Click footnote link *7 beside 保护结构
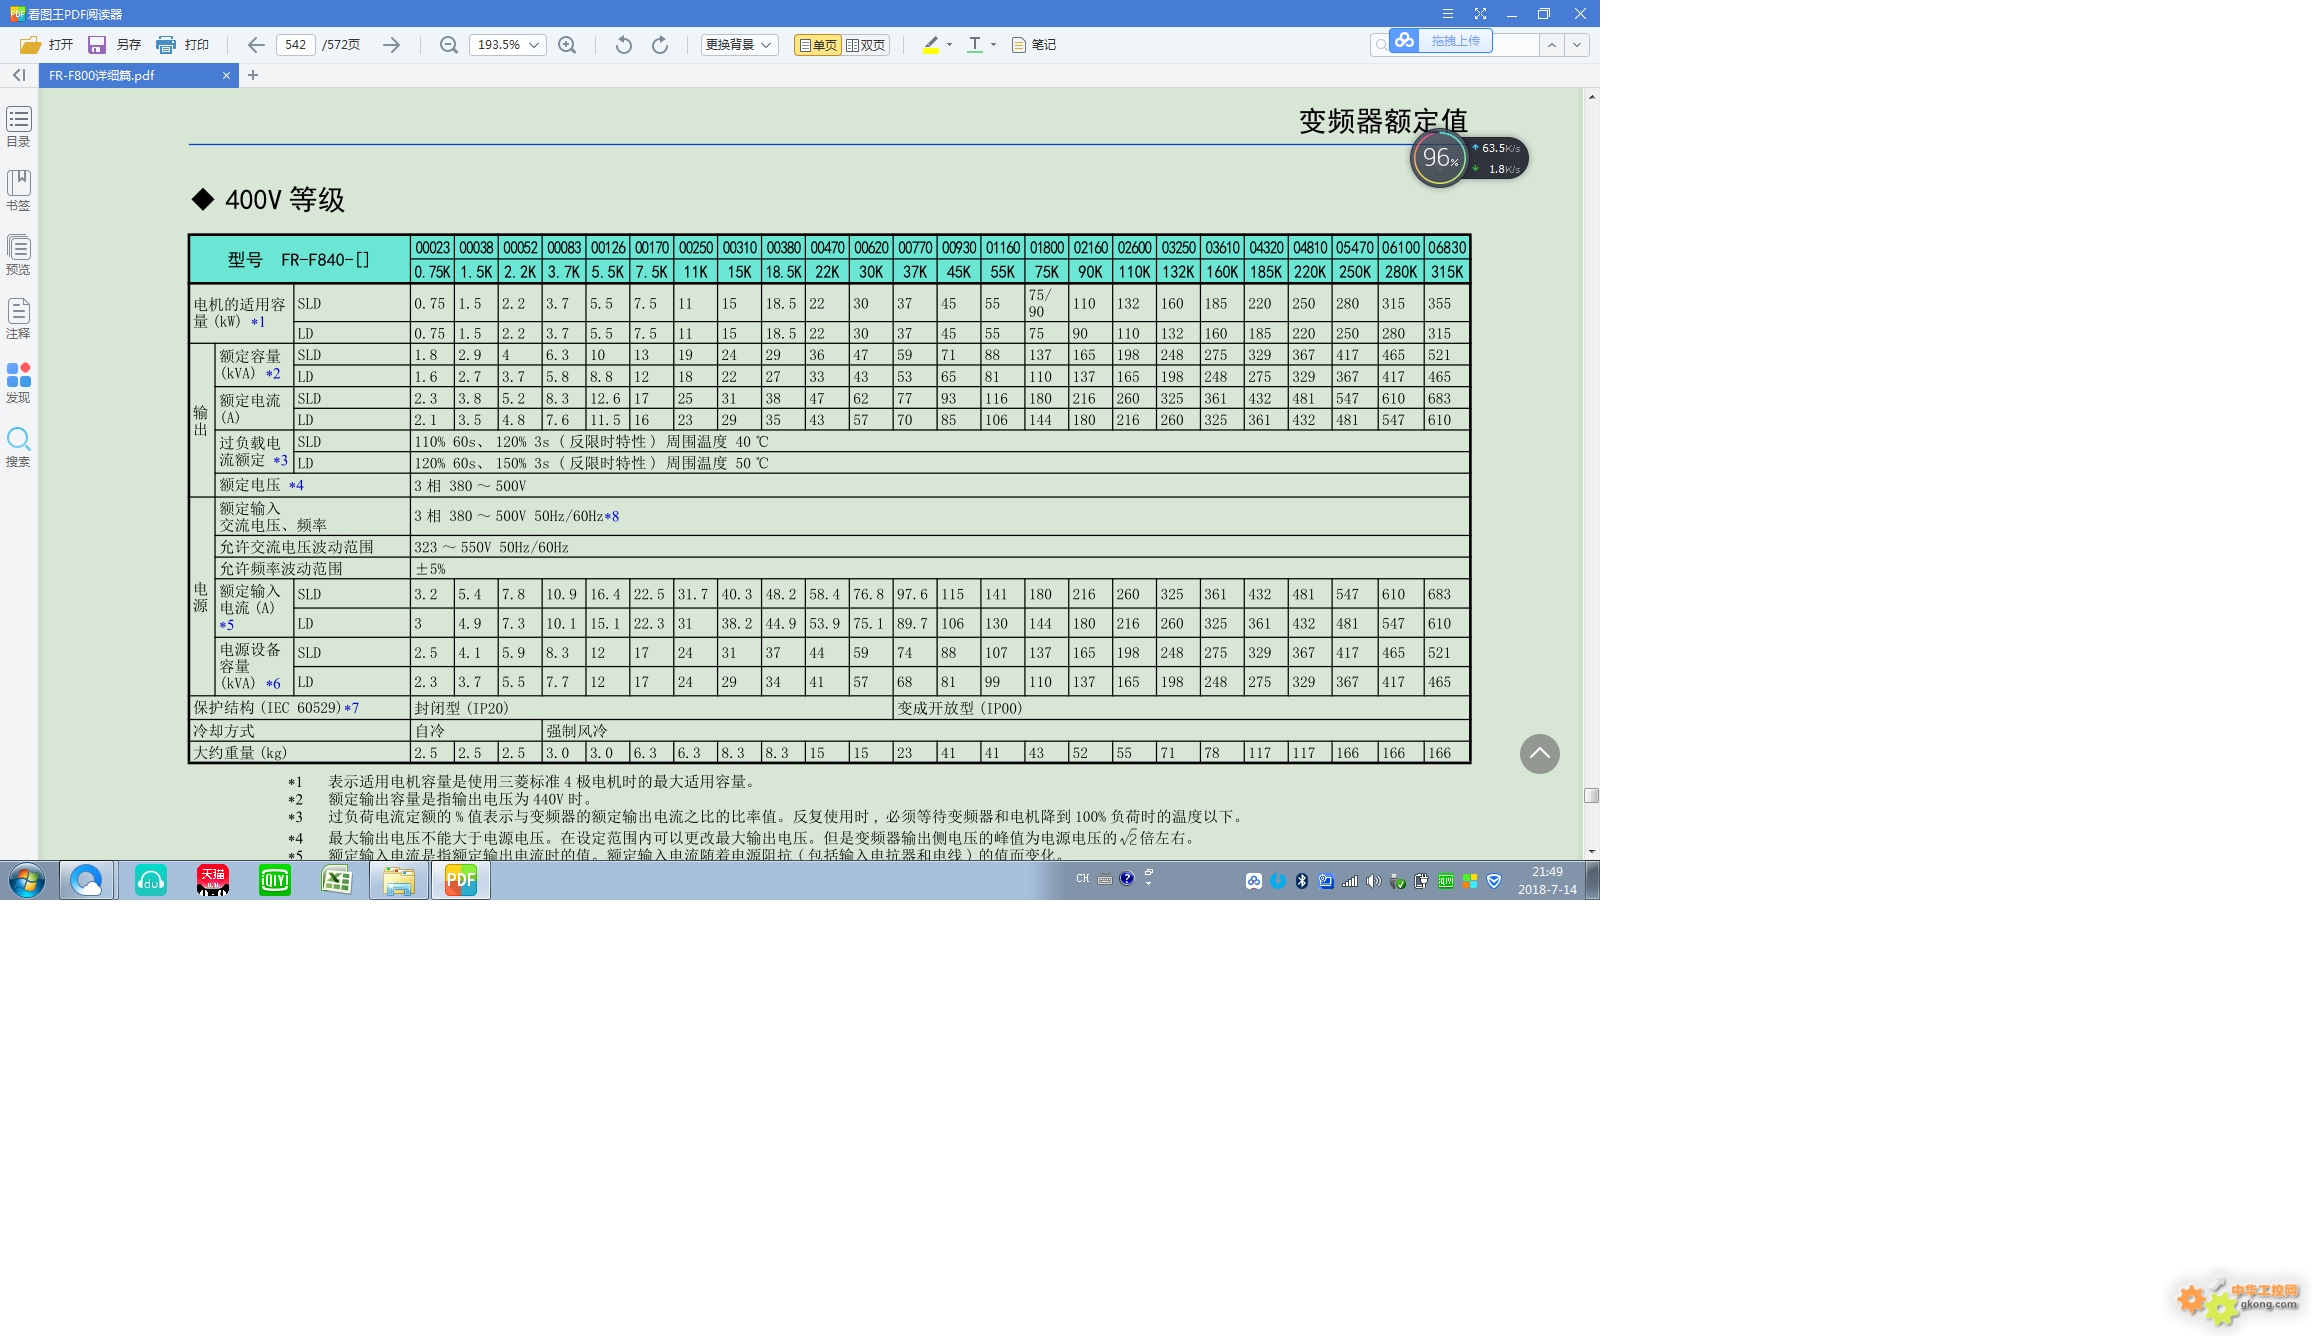 click(x=351, y=708)
